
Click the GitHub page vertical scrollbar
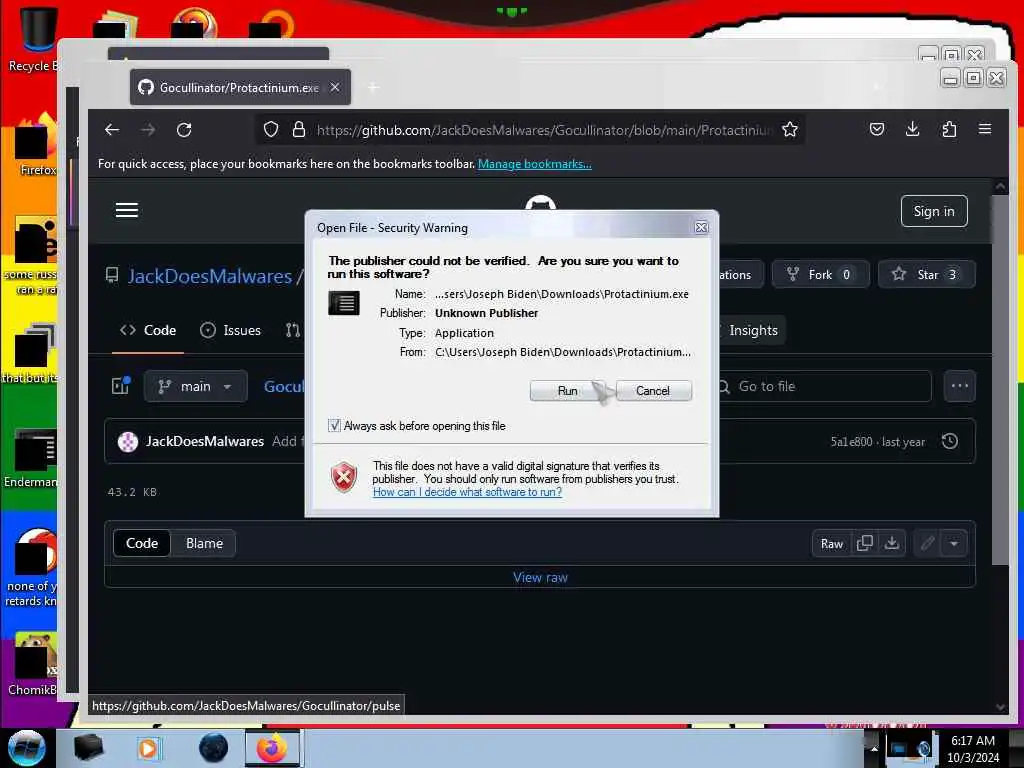coord(1000,379)
